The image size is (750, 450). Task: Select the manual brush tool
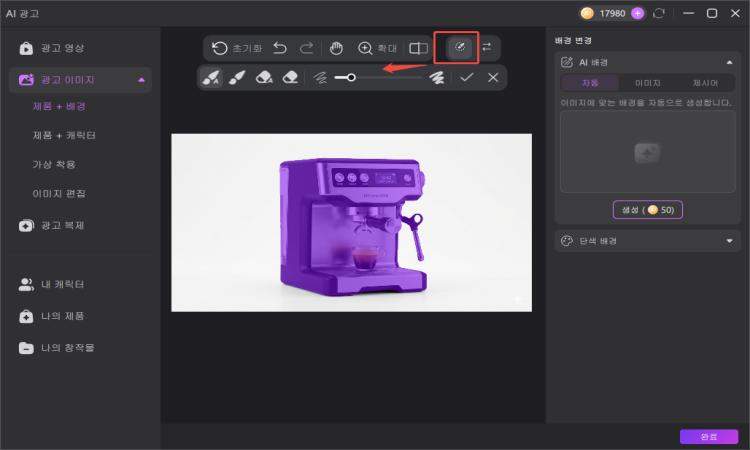coord(237,77)
